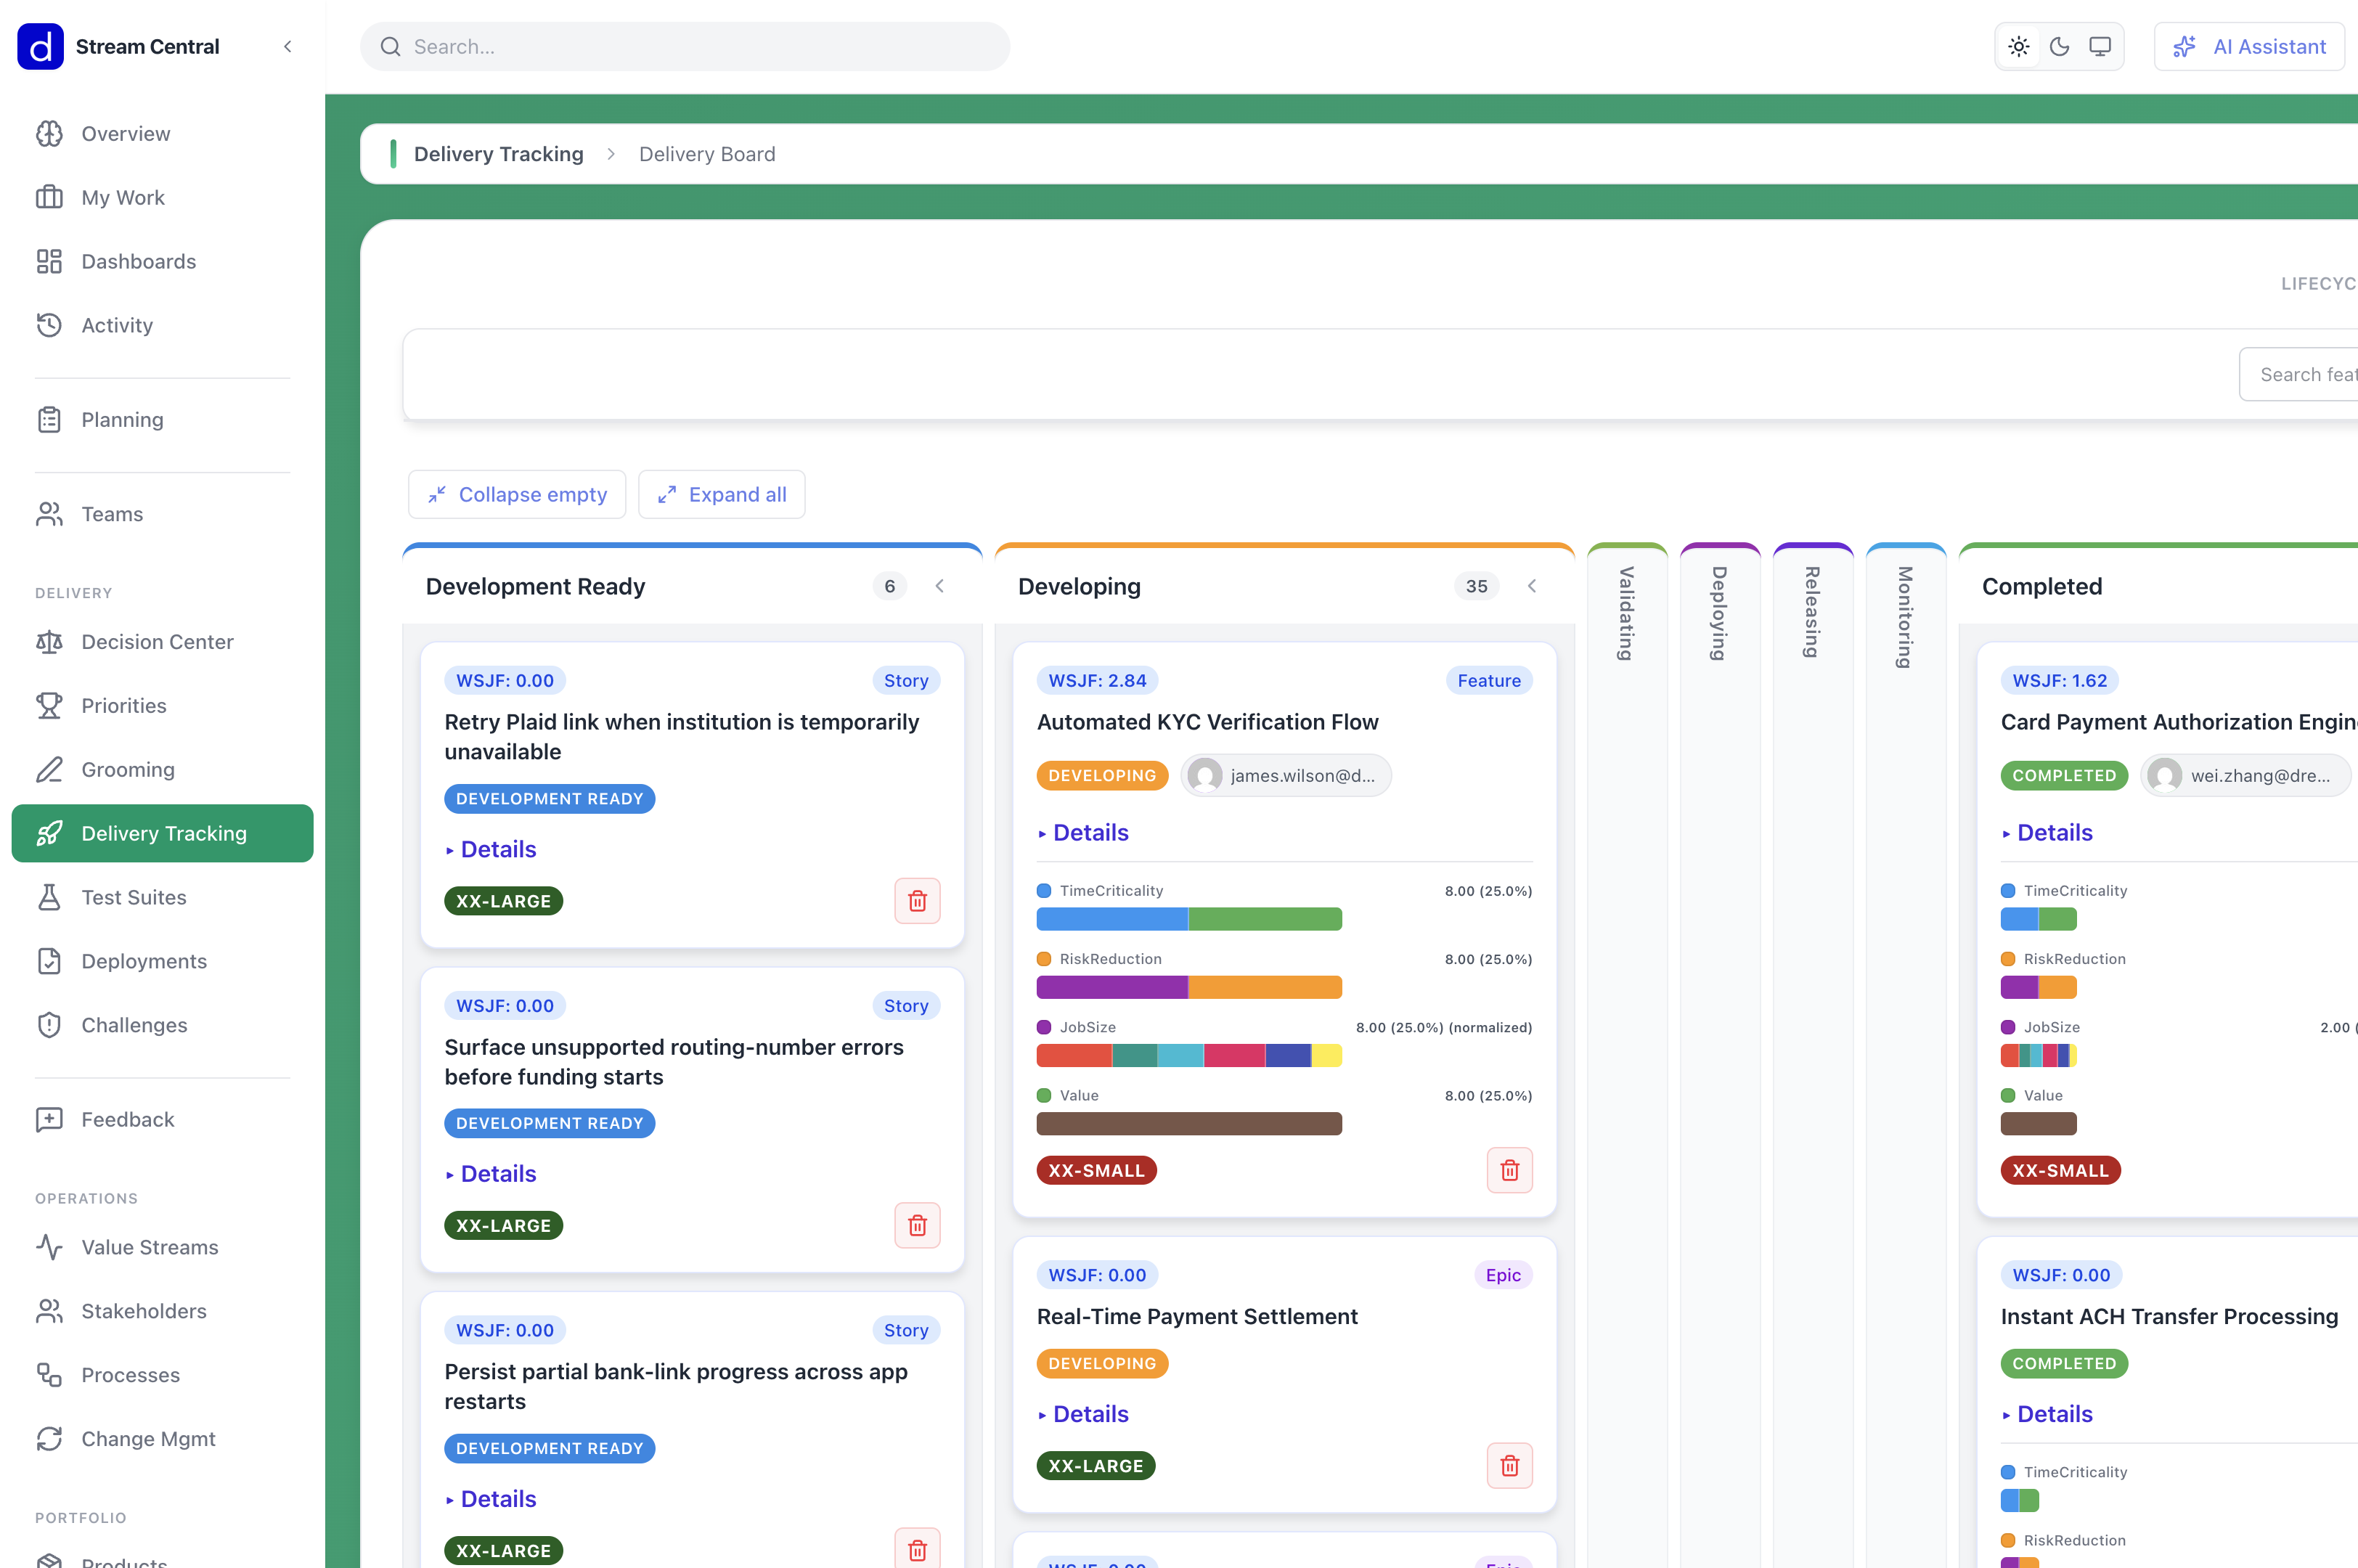Click the Delivery Board breadcrumb
The image size is (2358, 1568).
coord(707,154)
